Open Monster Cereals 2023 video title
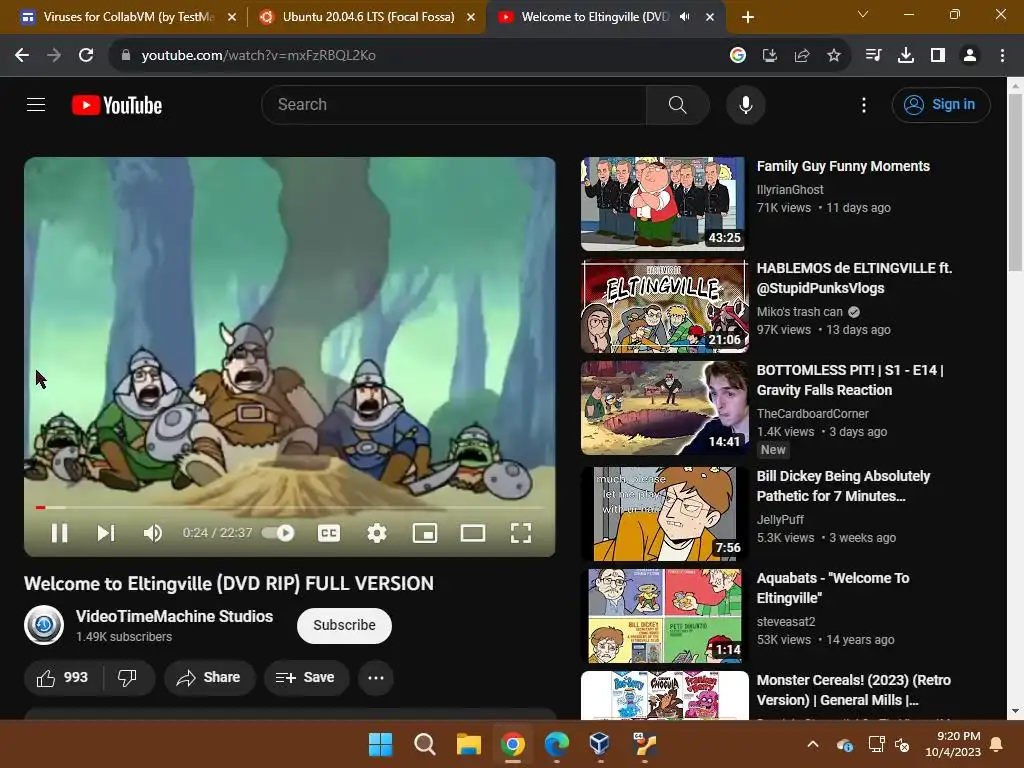 (854, 690)
